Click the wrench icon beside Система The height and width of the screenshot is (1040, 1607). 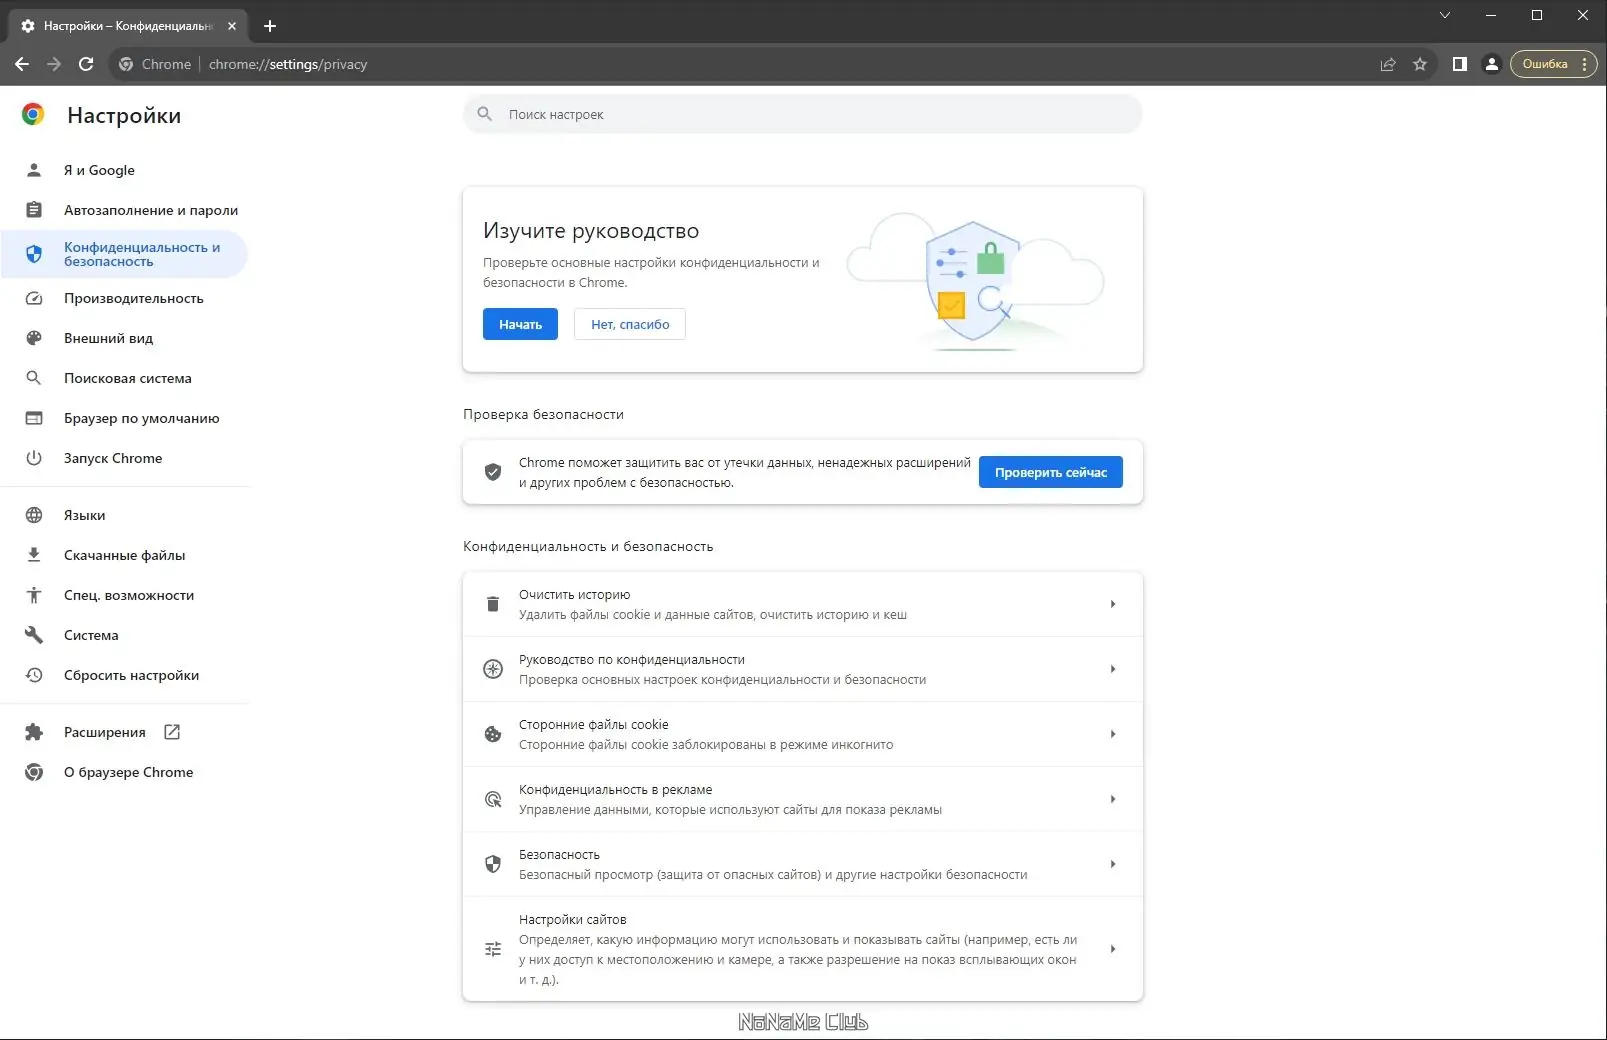pyautogui.click(x=33, y=634)
